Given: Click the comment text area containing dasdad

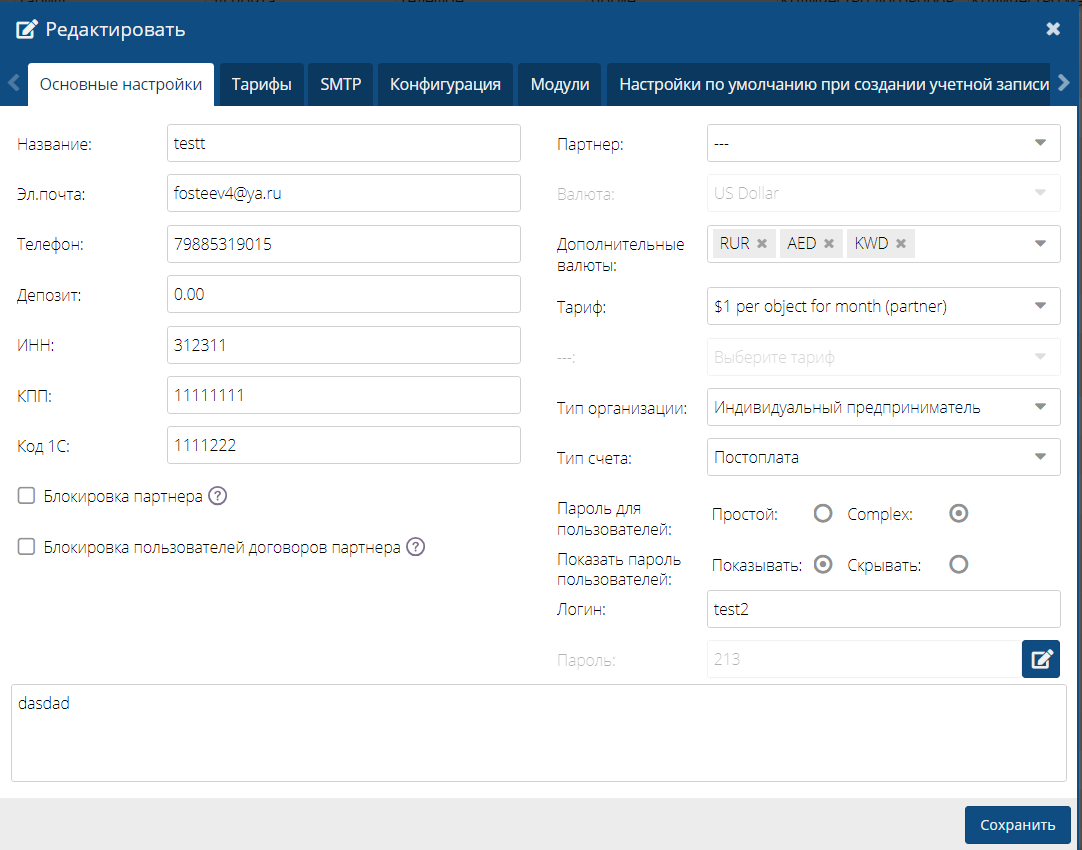Looking at the screenshot, I should [539, 733].
